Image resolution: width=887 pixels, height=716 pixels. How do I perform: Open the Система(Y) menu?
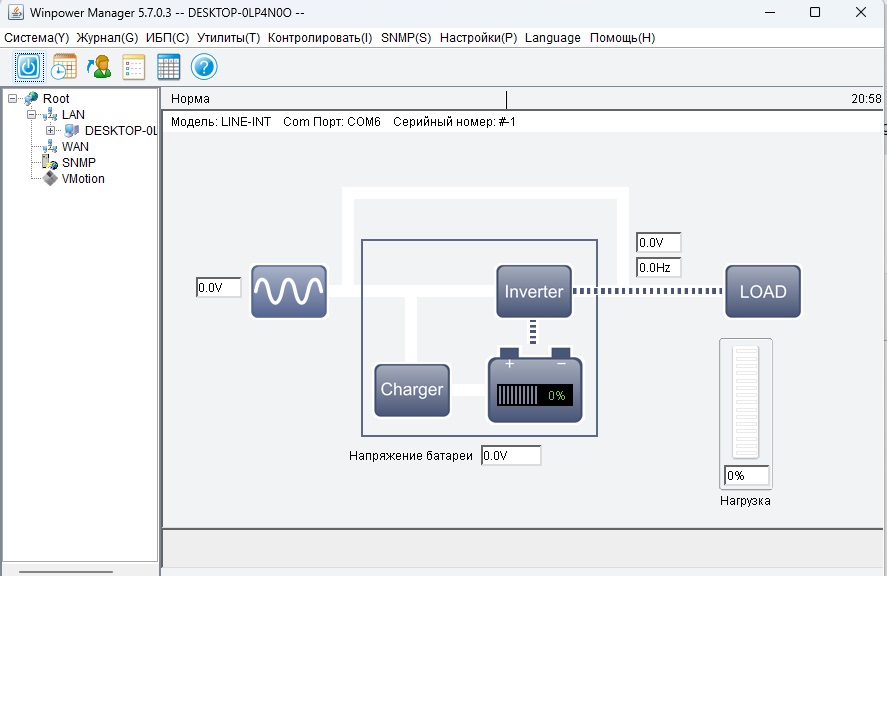point(37,37)
